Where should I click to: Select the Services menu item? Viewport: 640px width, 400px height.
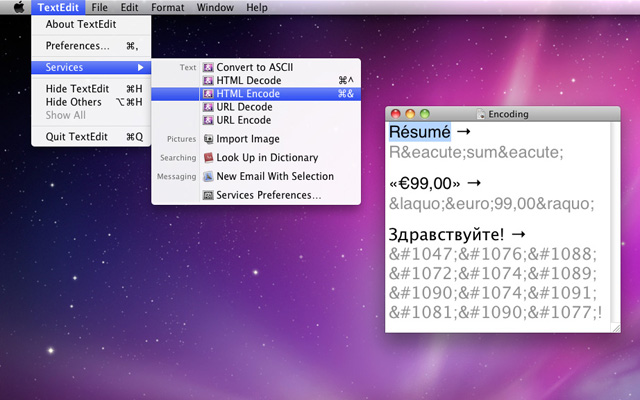pyautogui.click(x=91, y=67)
